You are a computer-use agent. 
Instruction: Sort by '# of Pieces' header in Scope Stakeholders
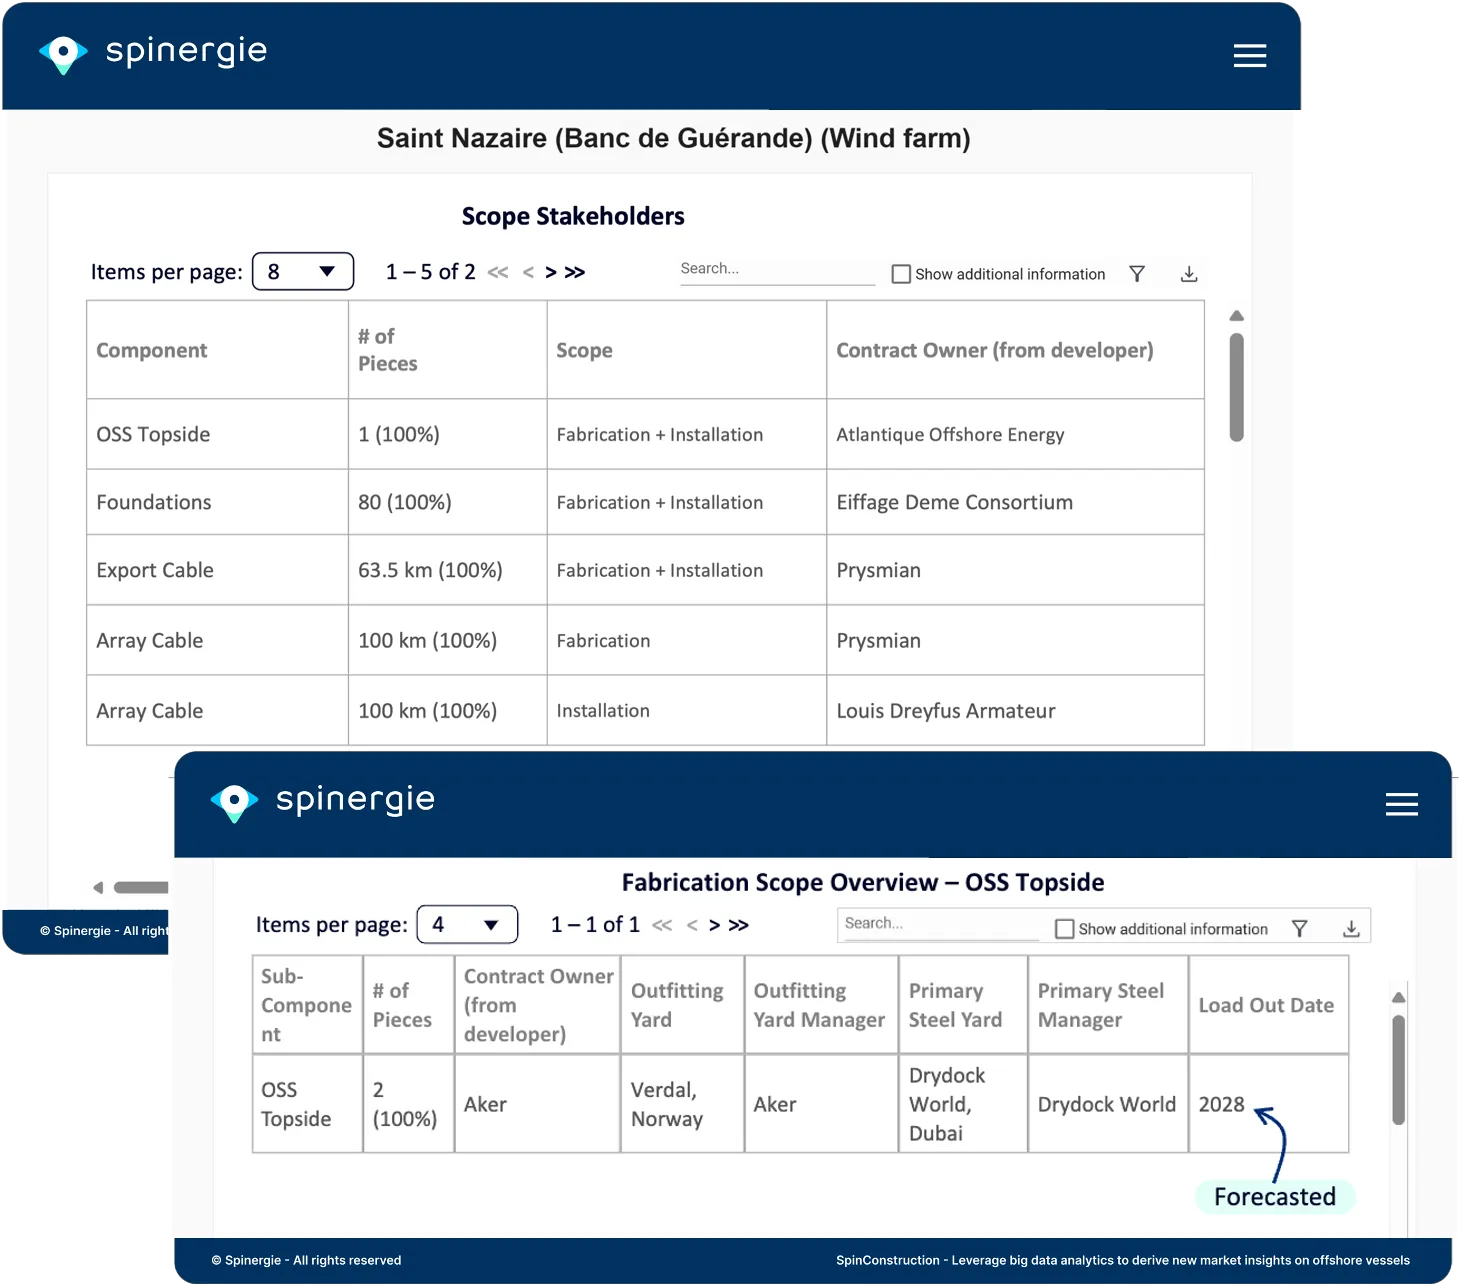[x=448, y=351]
